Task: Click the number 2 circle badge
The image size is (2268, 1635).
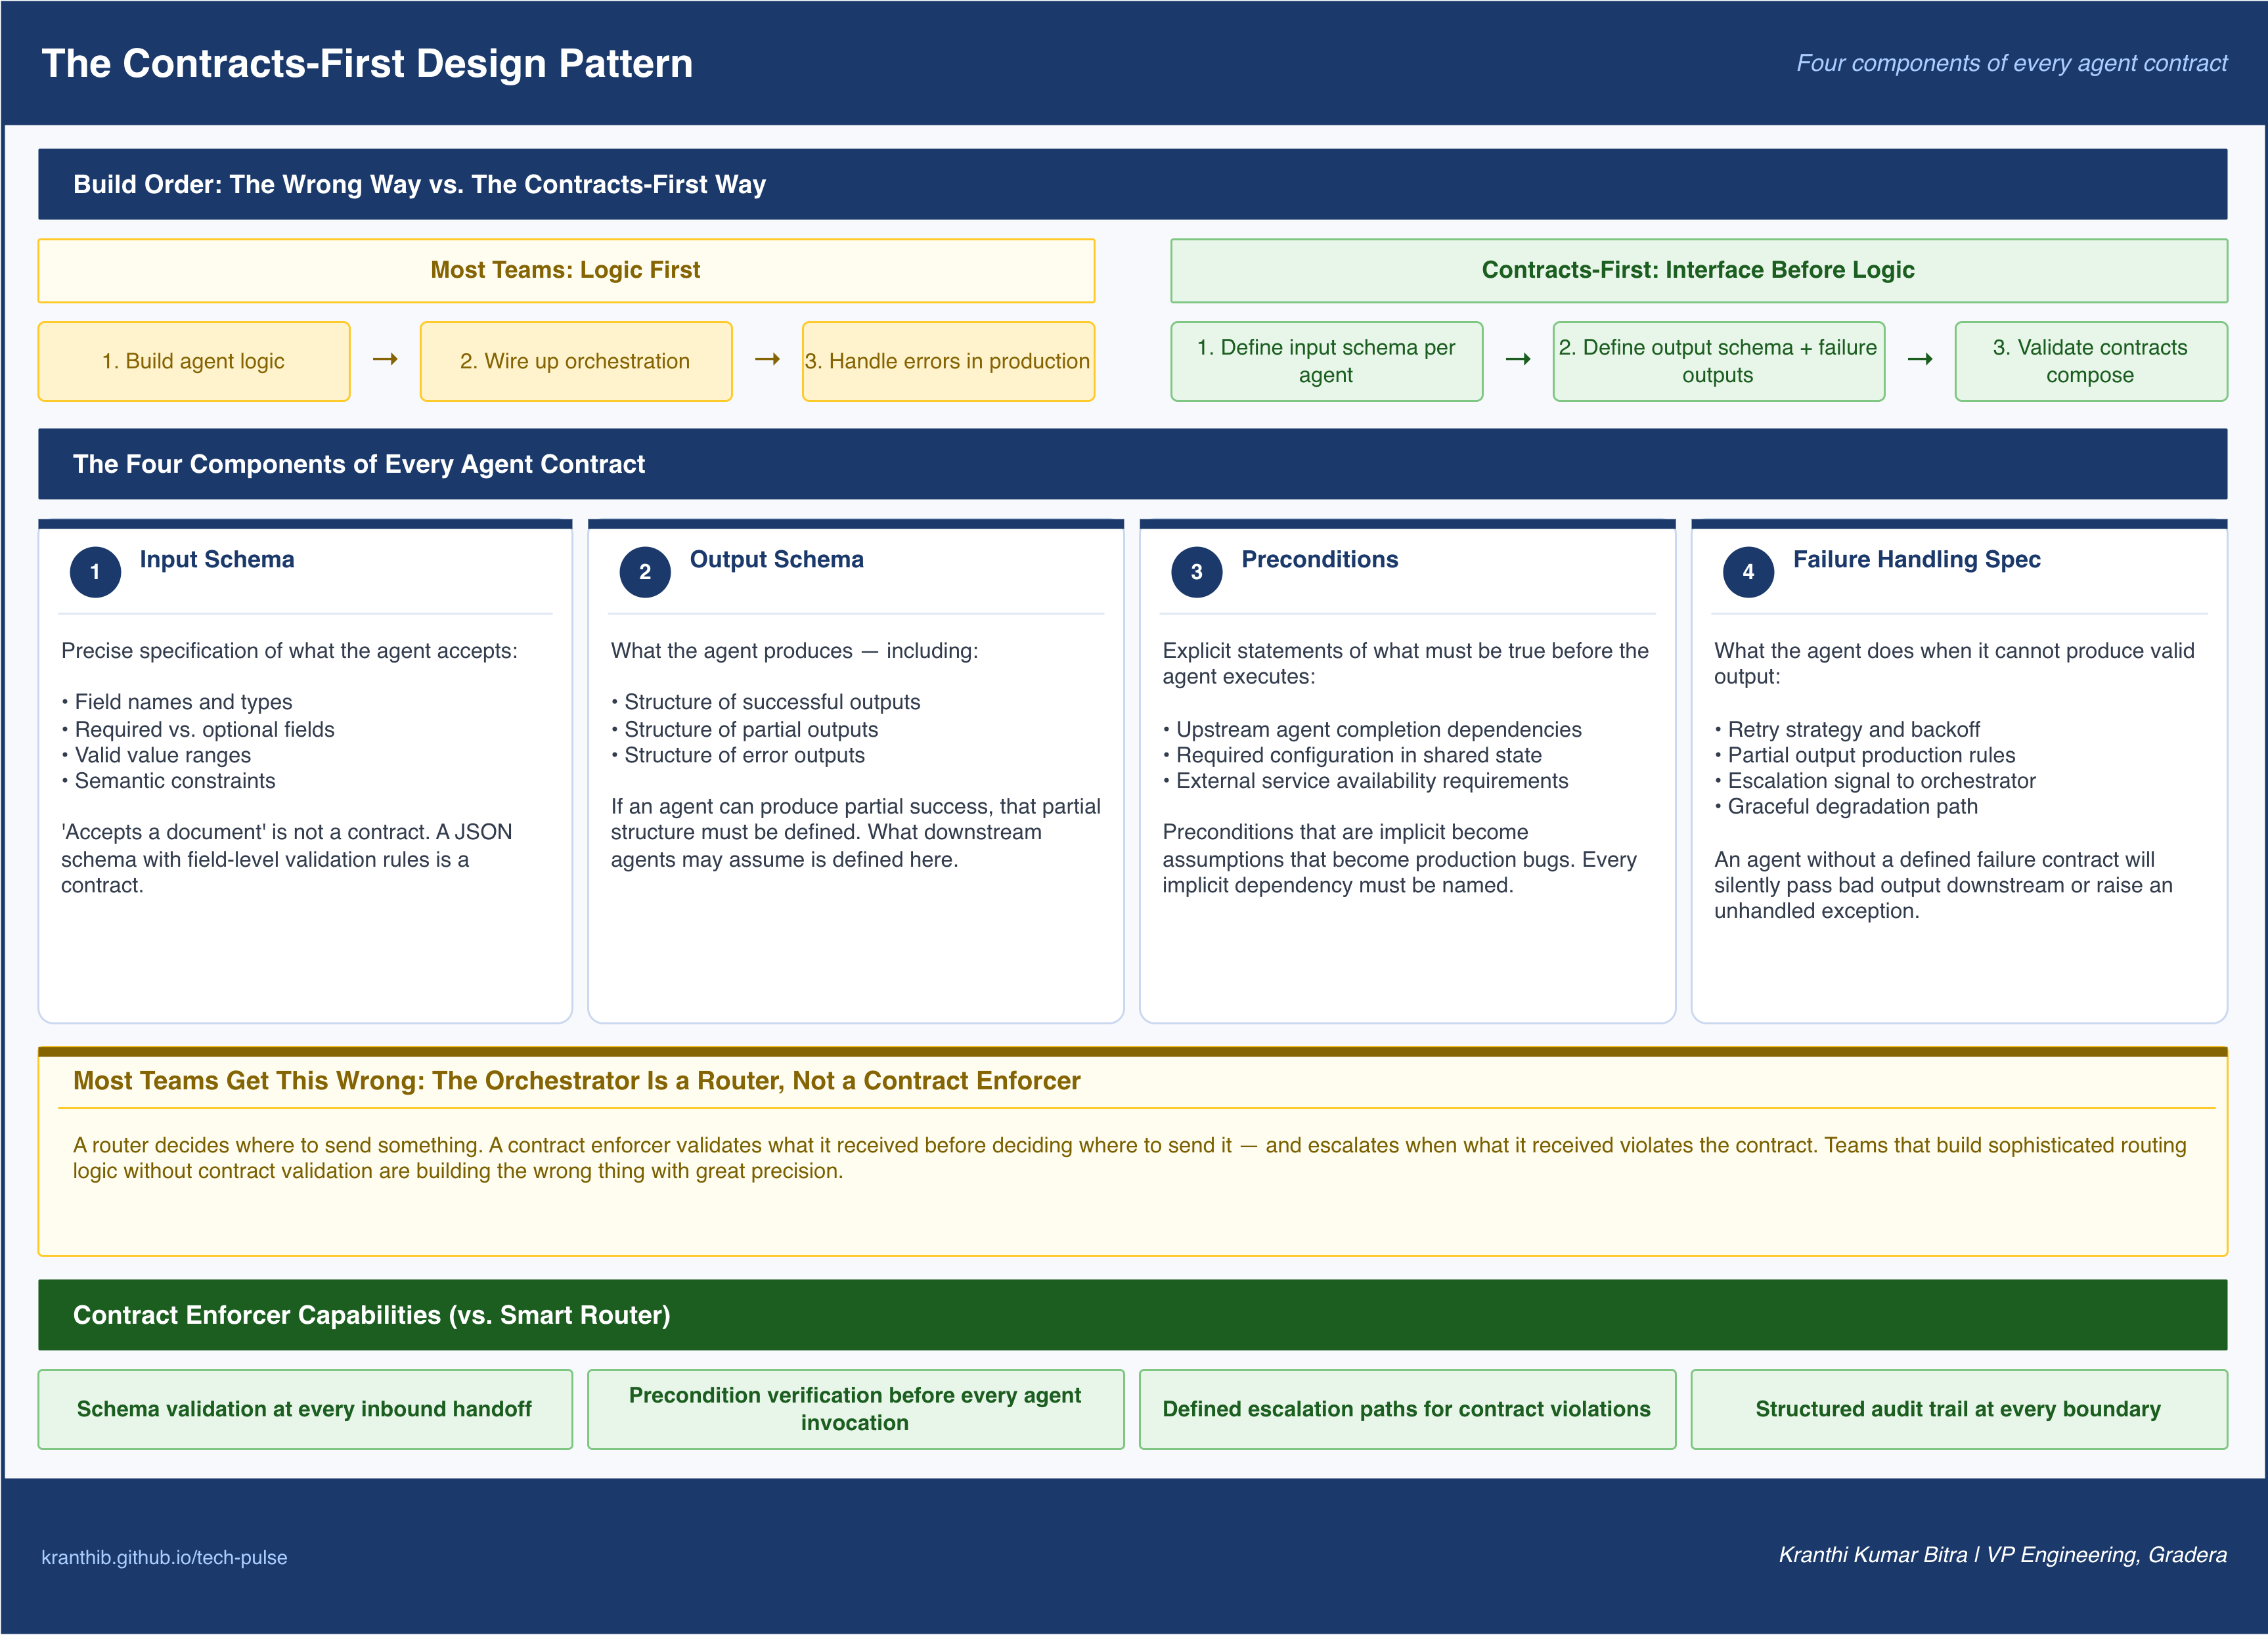Action: pos(645,572)
